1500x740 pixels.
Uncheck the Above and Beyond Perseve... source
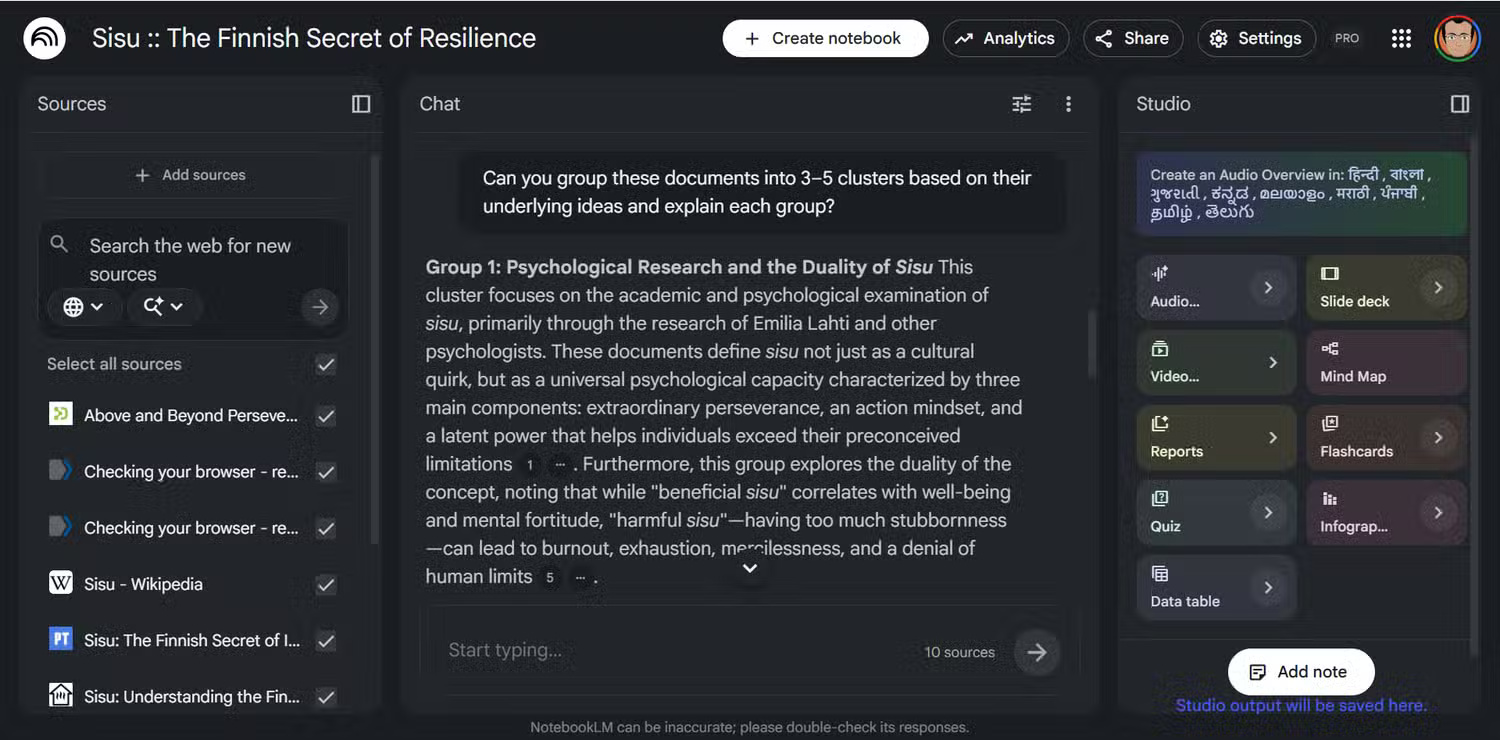(x=326, y=416)
